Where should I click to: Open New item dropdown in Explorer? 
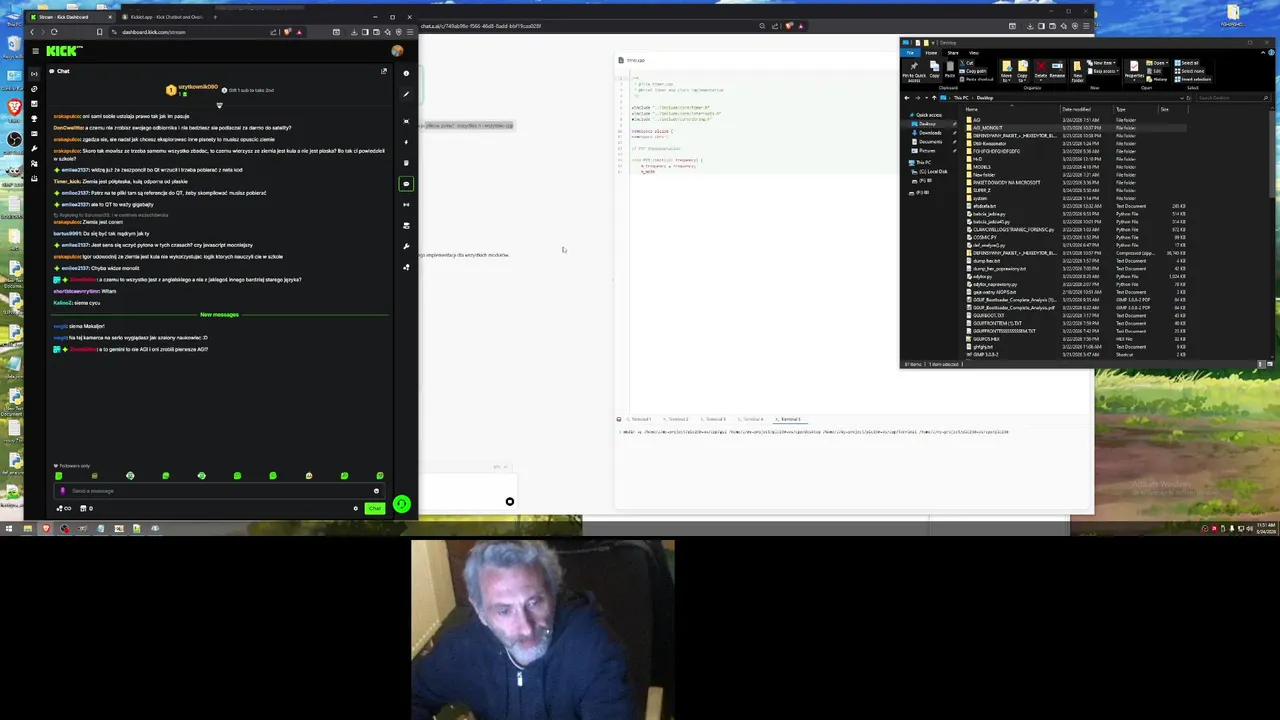(1102, 63)
